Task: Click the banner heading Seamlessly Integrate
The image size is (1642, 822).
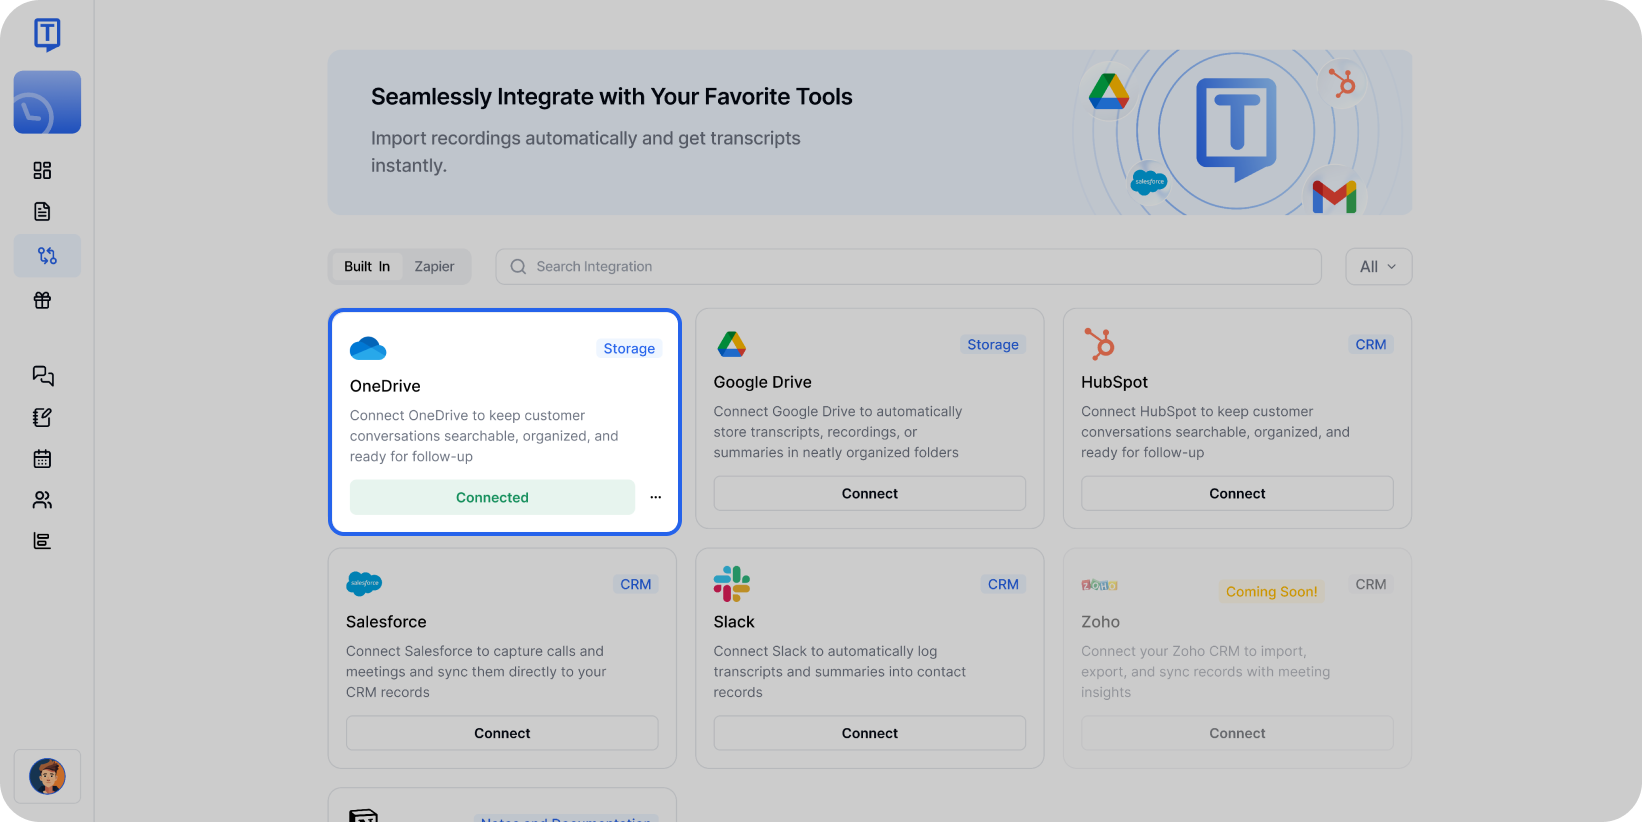Action: (x=612, y=97)
